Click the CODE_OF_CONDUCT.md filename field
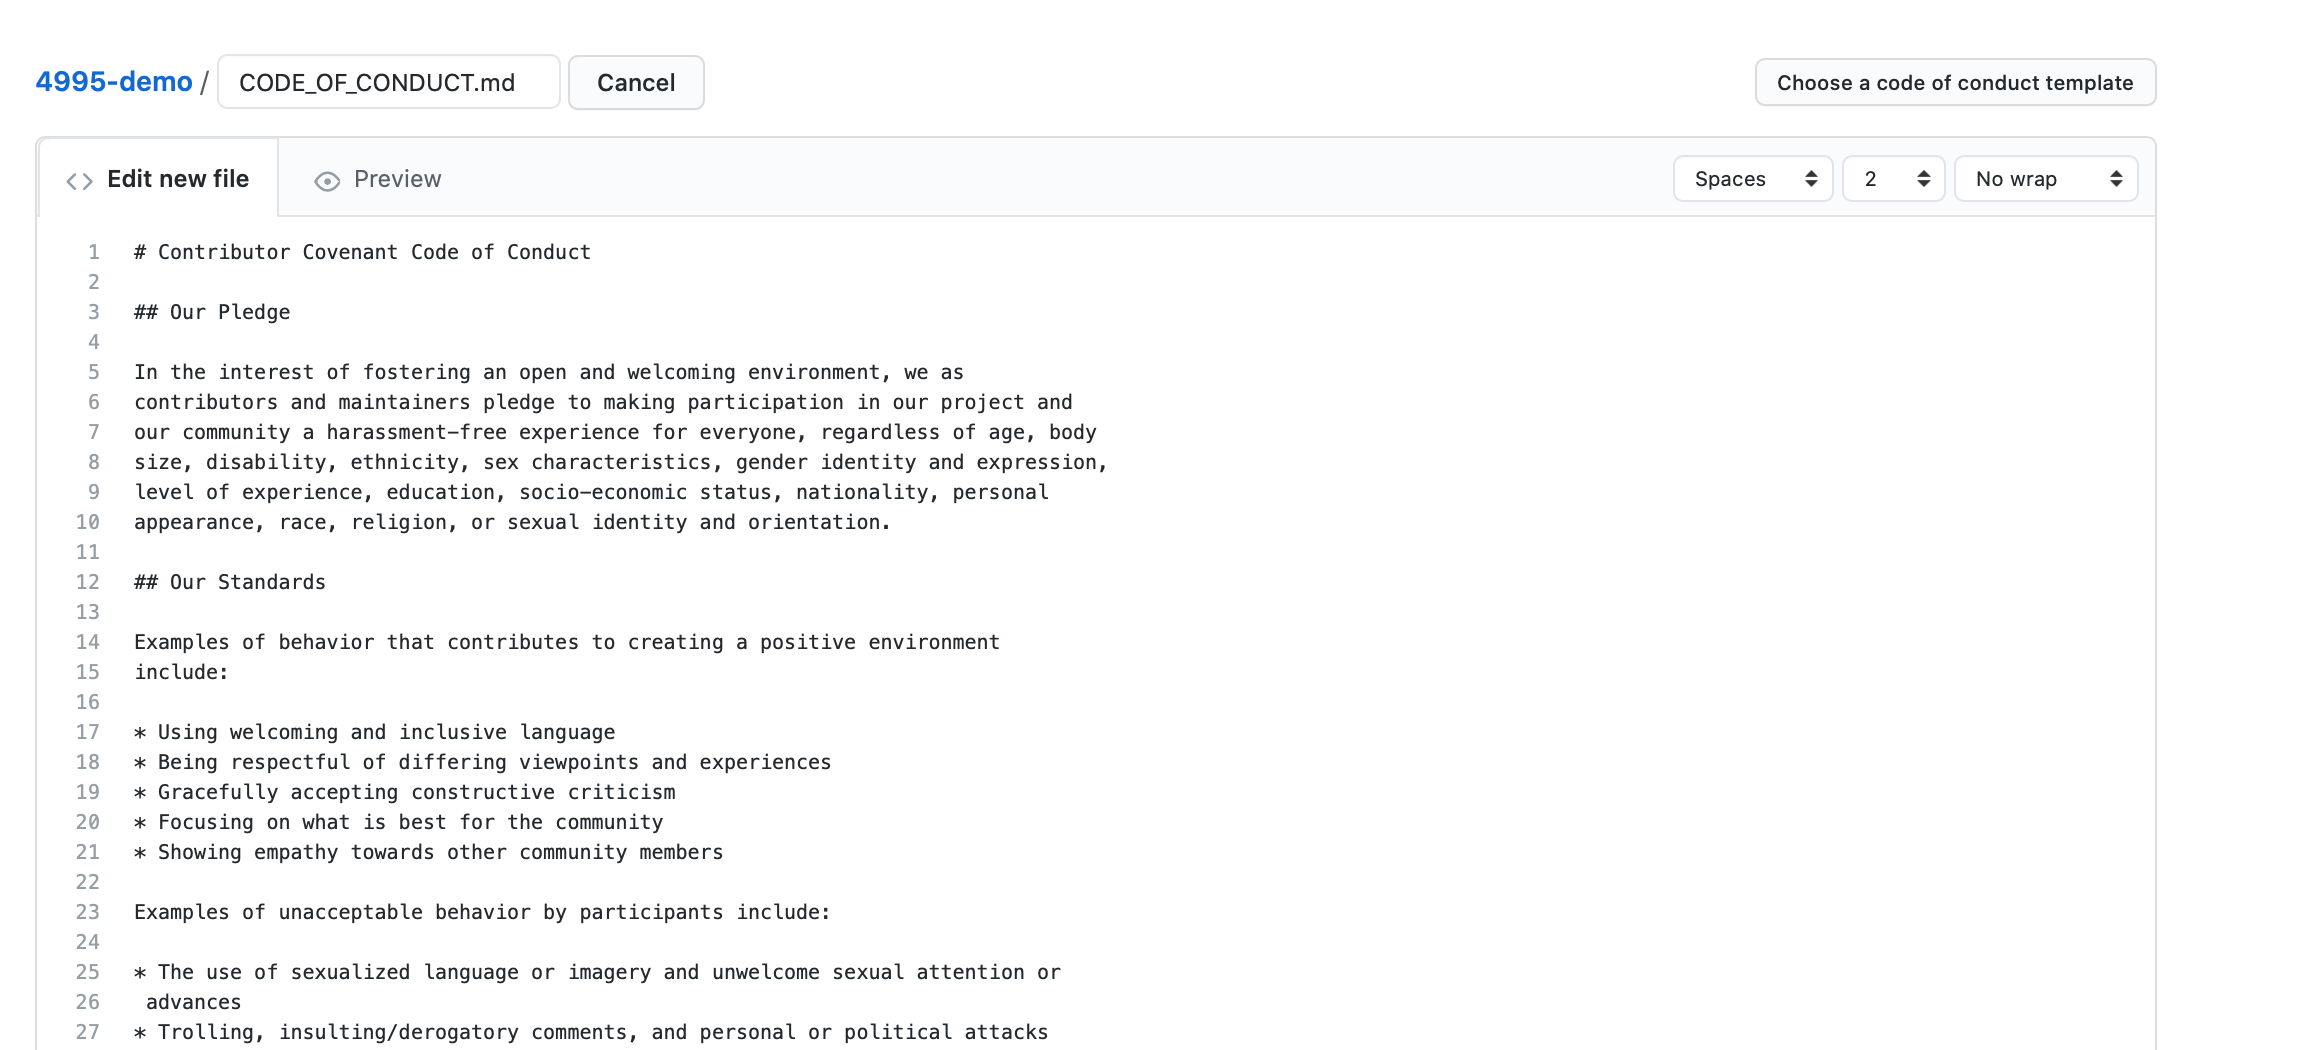This screenshot has height=1050, width=2298. pos(389,82)
